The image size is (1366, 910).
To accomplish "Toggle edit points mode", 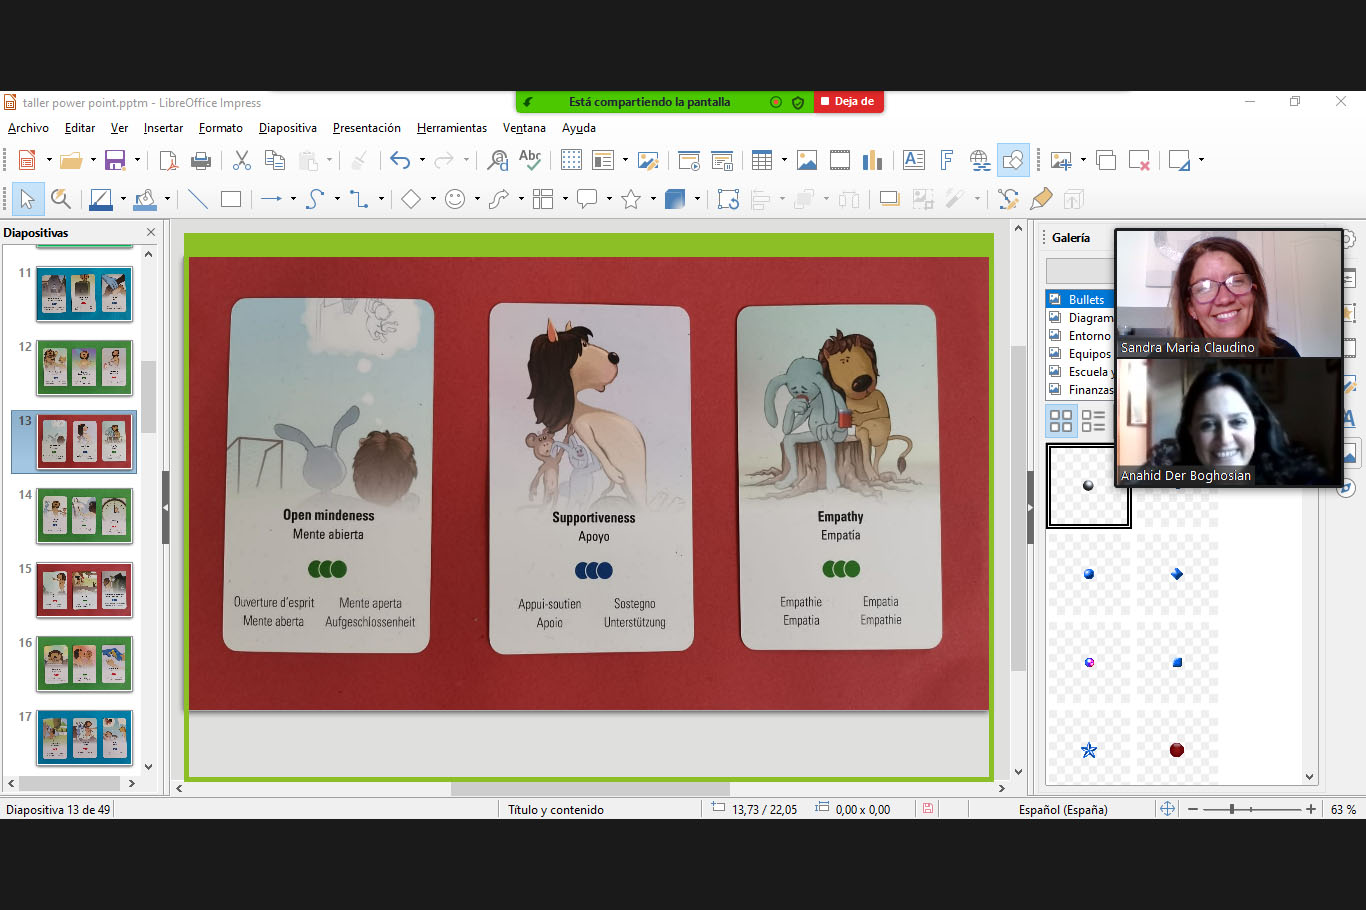I will click(x=1008, y=199).
